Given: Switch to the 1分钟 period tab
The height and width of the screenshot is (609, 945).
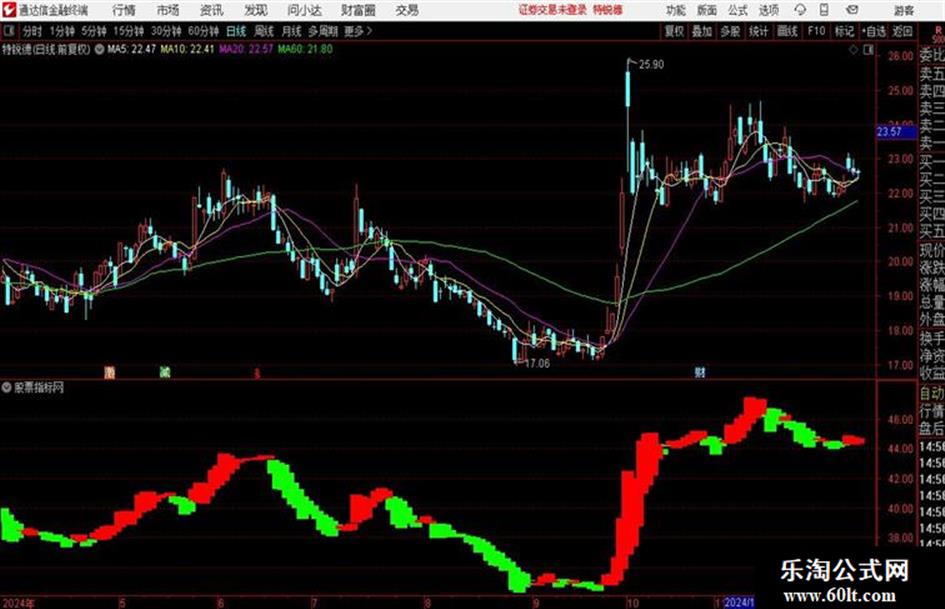Looking at the screenshot, I should coord(61,31).
